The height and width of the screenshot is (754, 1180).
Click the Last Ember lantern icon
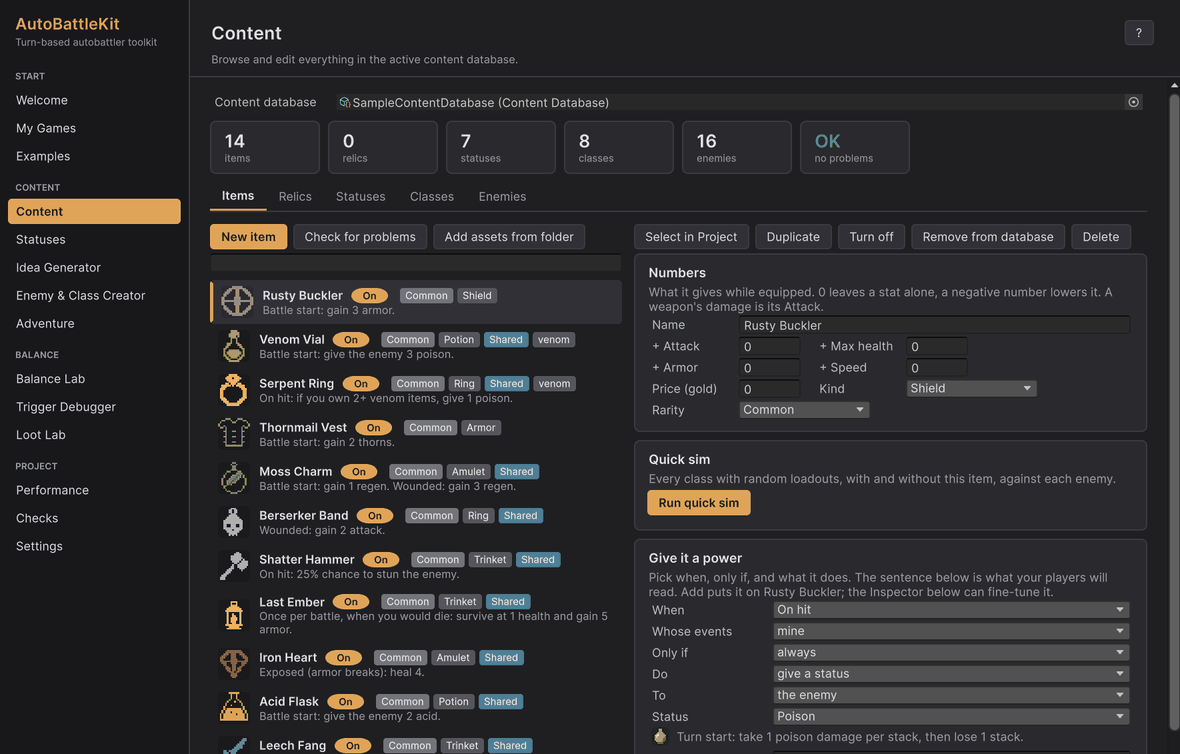234,615
